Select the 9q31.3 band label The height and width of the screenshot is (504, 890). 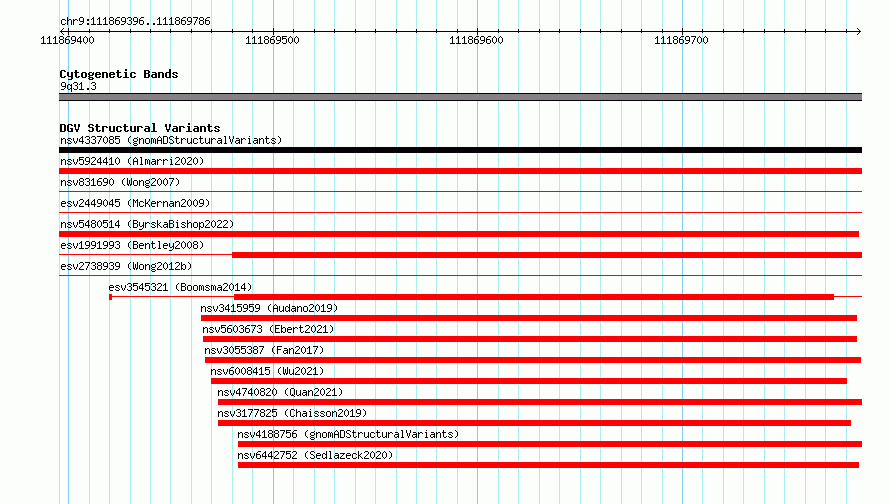coord(78,86)
